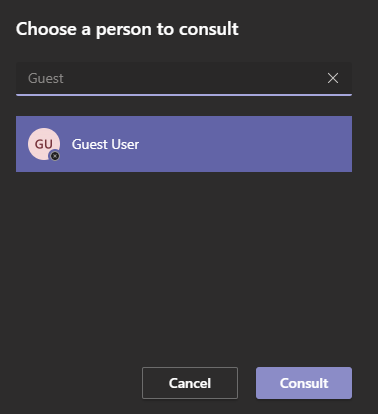This screenshot has height=414, width=378.
Task: Place the cursor after the word Guest
Action: 65,79
